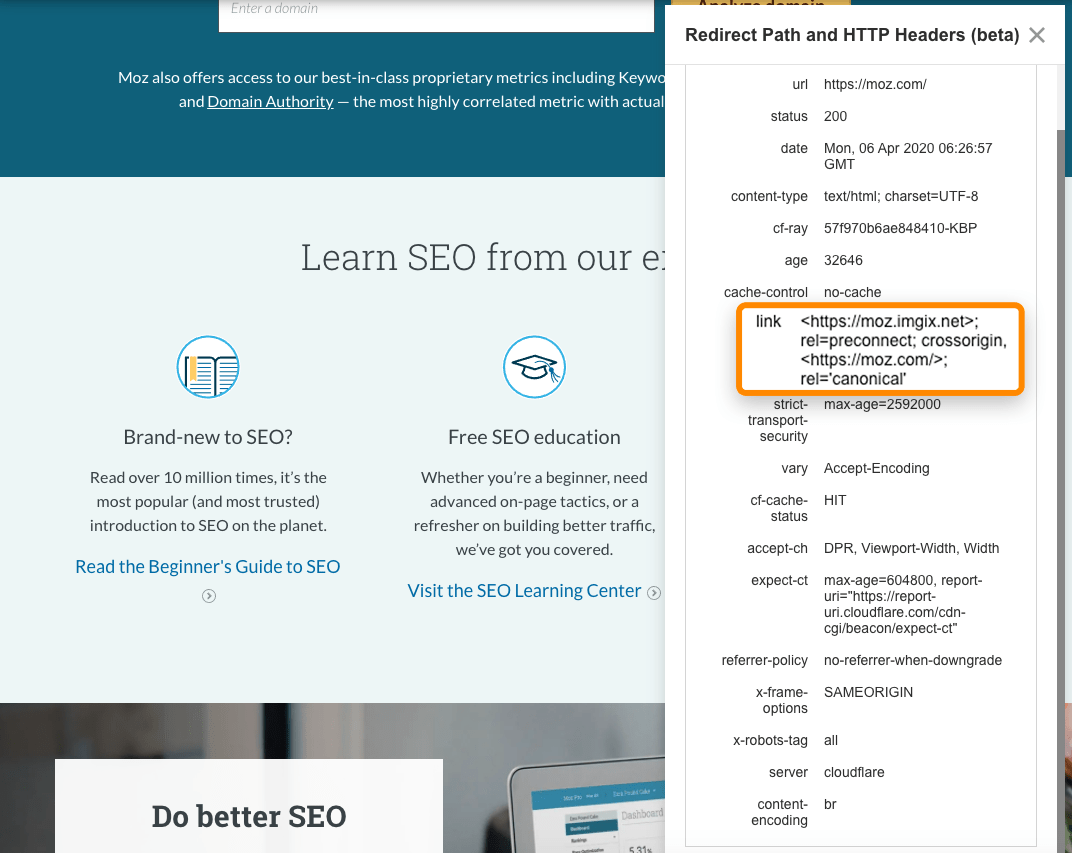Click the url value https://moz.com/

point(874,84)
